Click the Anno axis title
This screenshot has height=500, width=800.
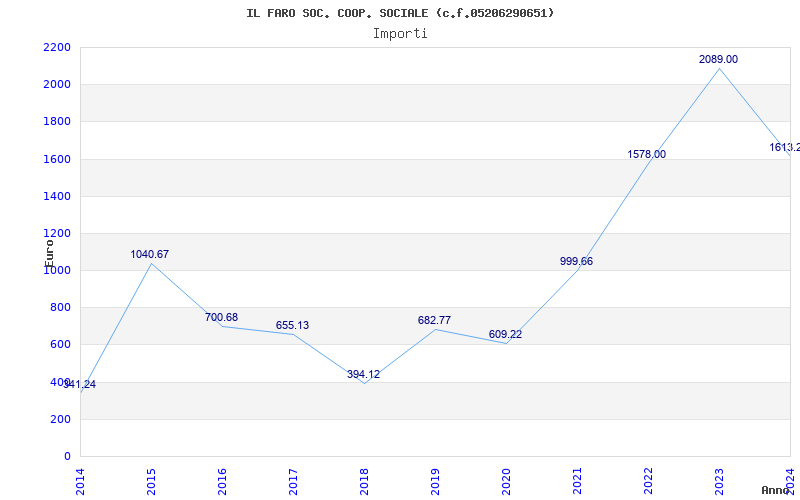point(776,490)
